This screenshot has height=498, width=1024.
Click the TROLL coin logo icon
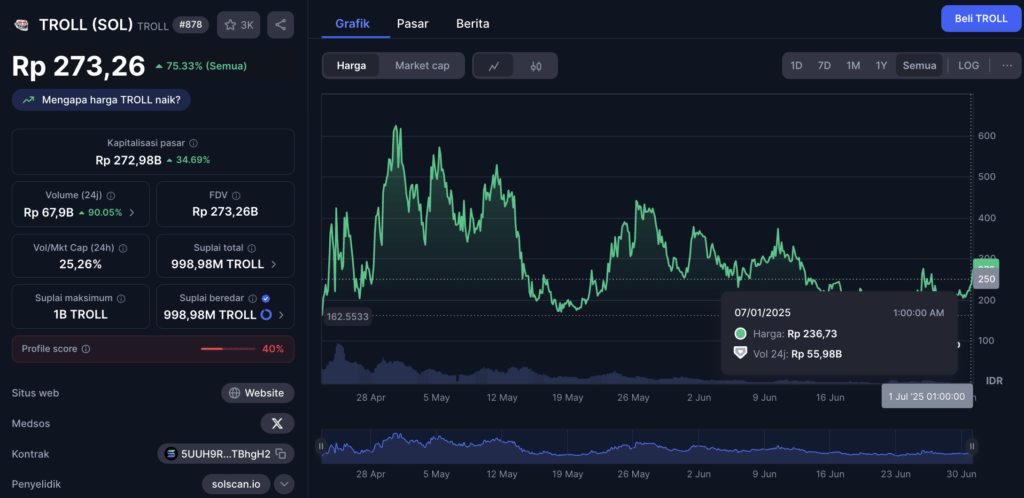(22, 25)
